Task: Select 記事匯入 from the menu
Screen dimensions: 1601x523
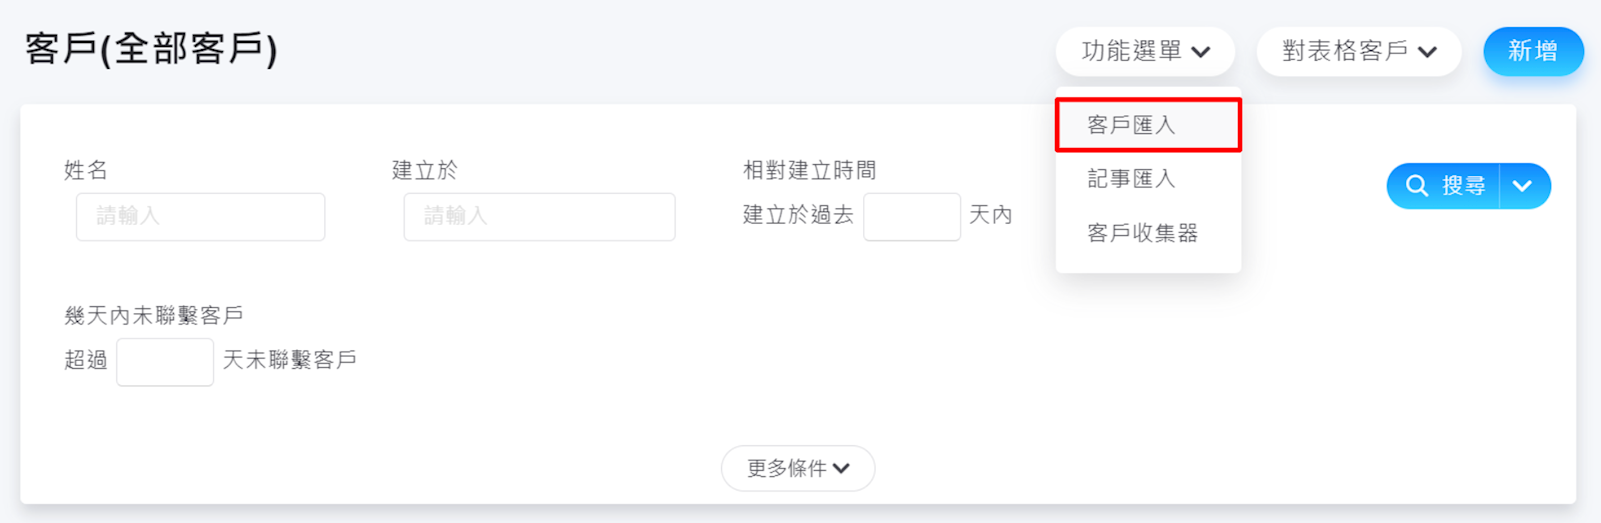Action: [x=1148, y=179]
